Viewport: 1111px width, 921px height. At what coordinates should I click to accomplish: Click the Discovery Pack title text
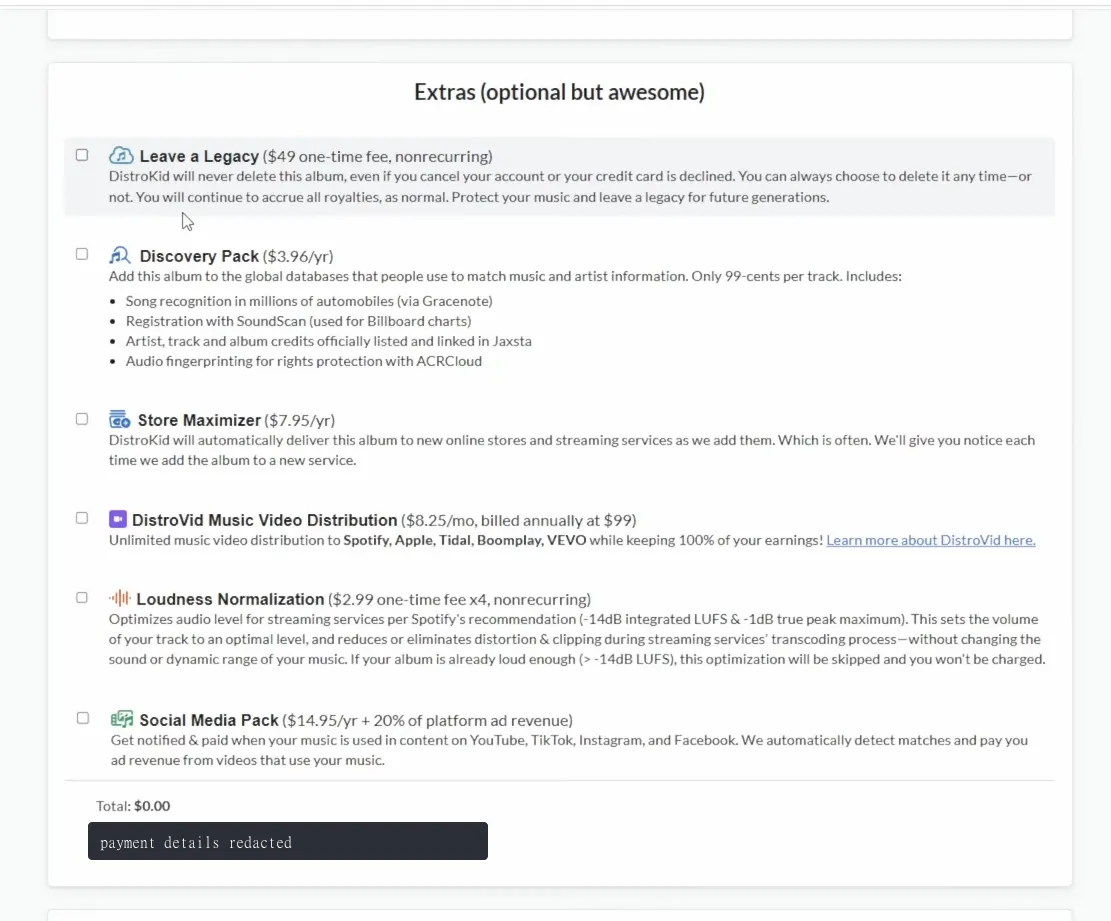click(199, 256)
